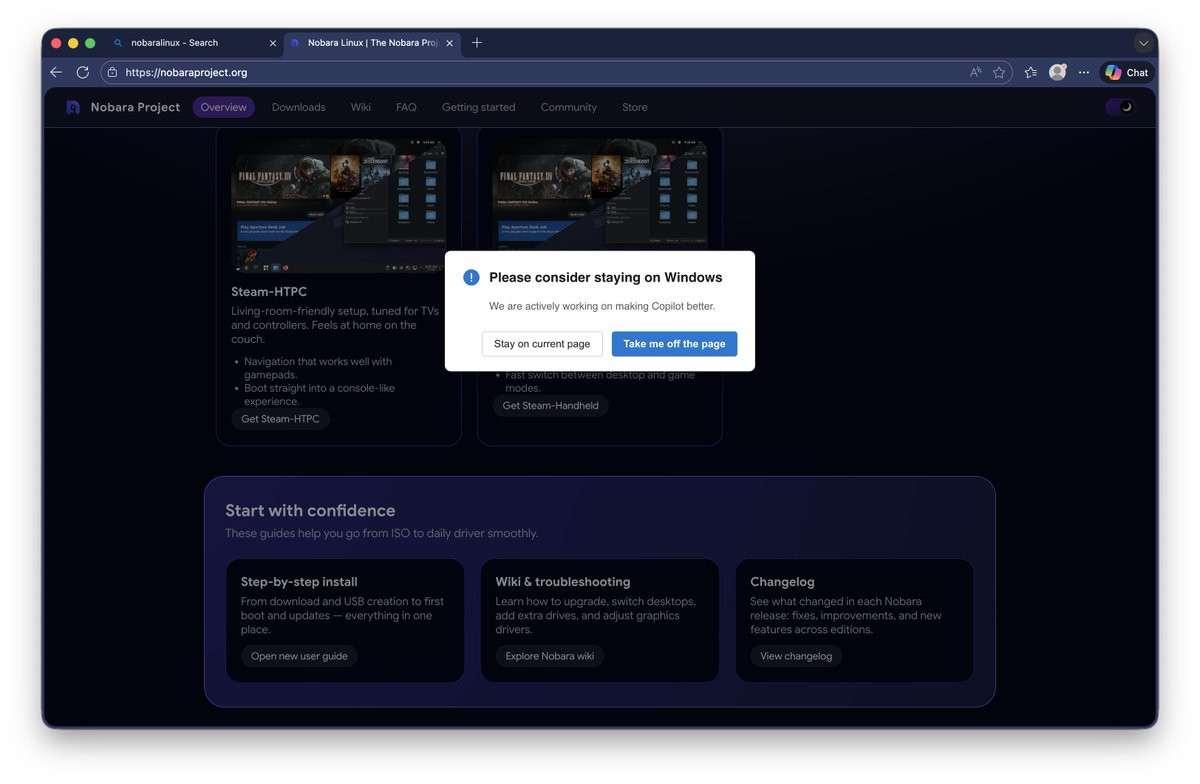Screen dimensions: 1200x784
Task: Click Take me off the page button
Action: pyautogui.click(x=675, y=344)
